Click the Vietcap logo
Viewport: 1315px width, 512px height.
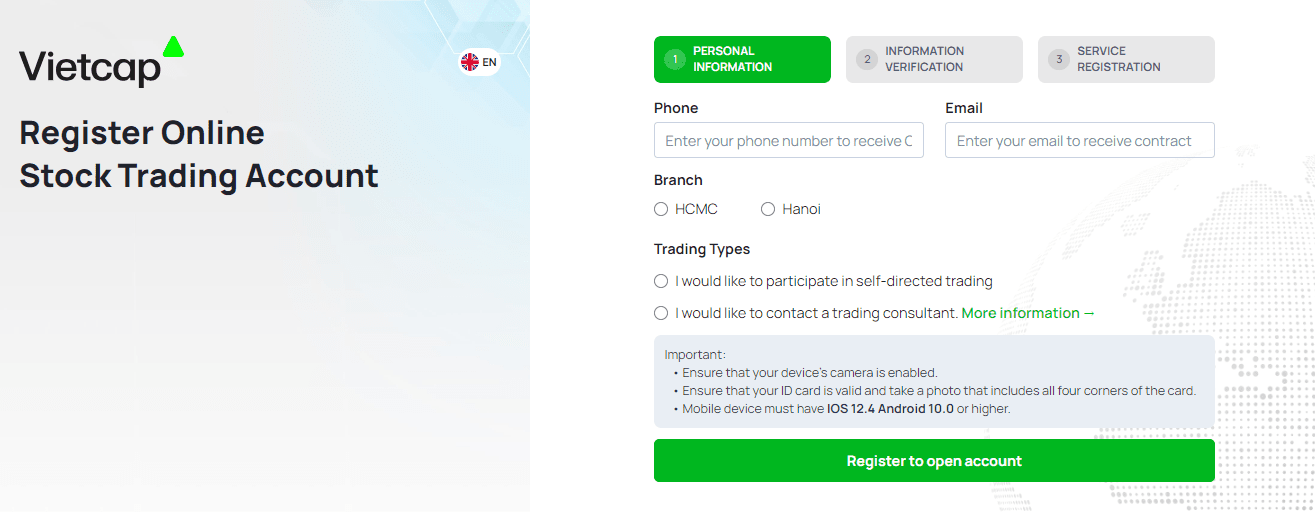point(102,62)
